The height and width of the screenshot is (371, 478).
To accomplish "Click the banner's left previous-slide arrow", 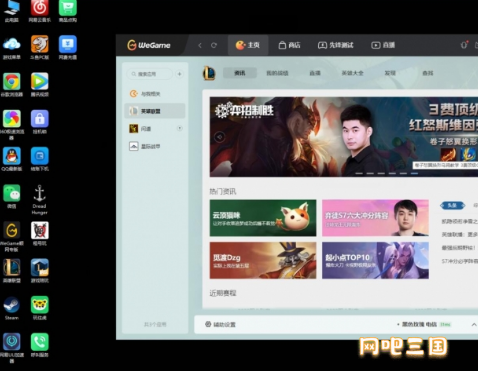I will [x=219, y=137].
